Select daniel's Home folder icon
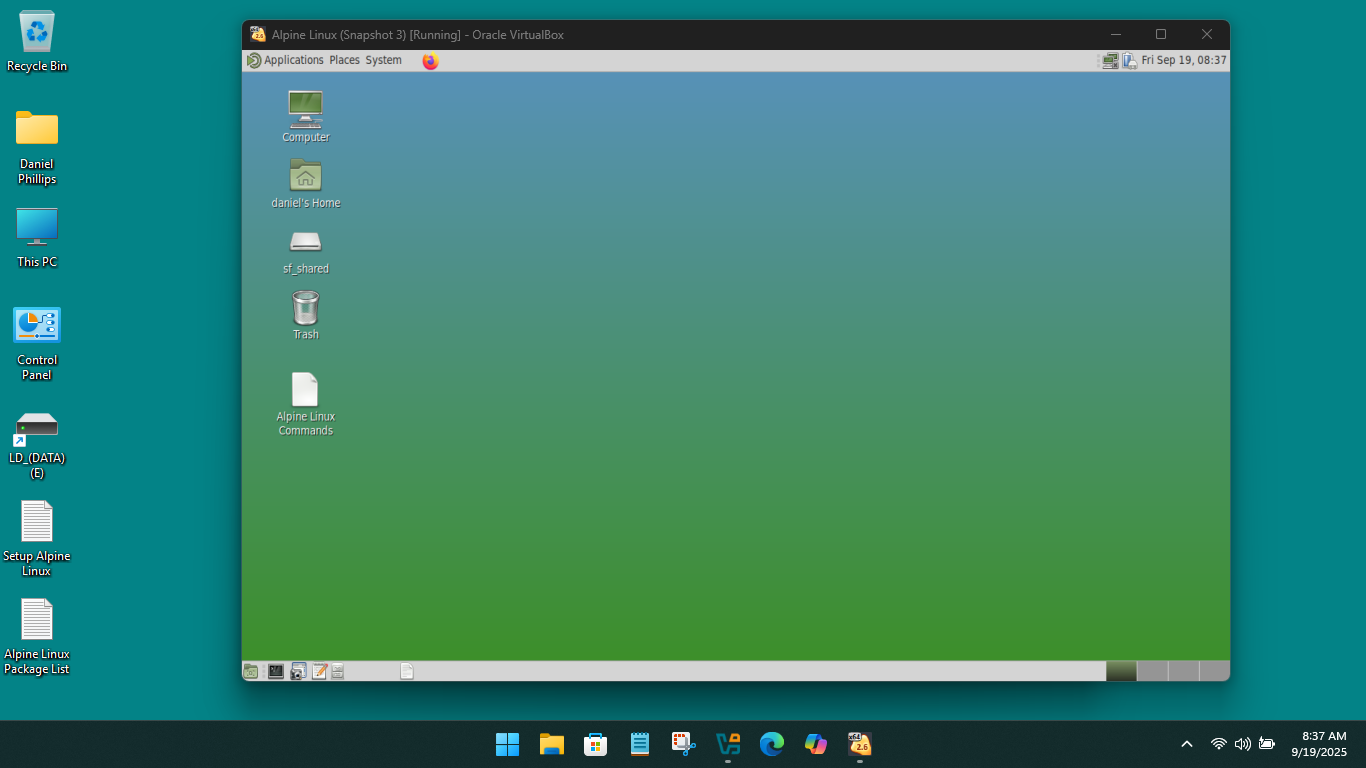Screen dimensions: 1366x768 click(x=305, y=175)
